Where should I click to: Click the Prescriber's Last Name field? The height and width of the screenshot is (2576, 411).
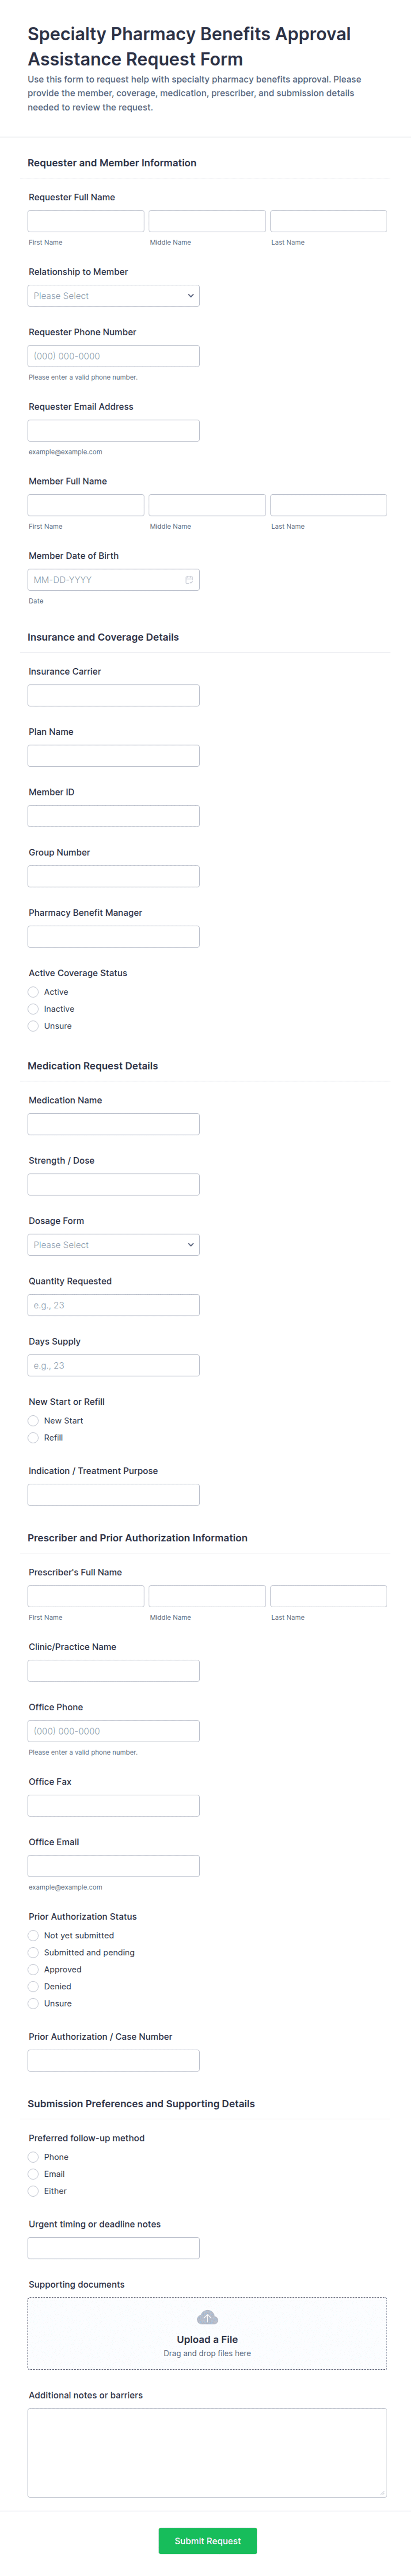point(328,1596)
